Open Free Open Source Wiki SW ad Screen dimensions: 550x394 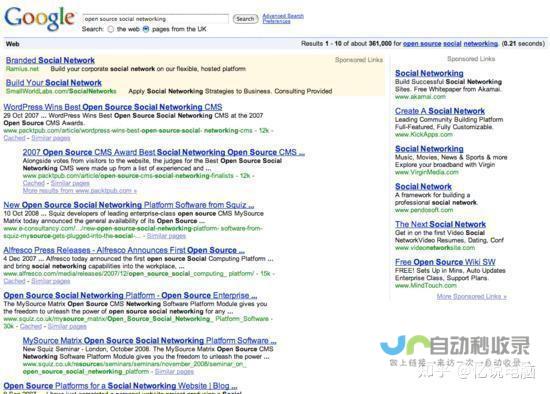tap(445, 262)
